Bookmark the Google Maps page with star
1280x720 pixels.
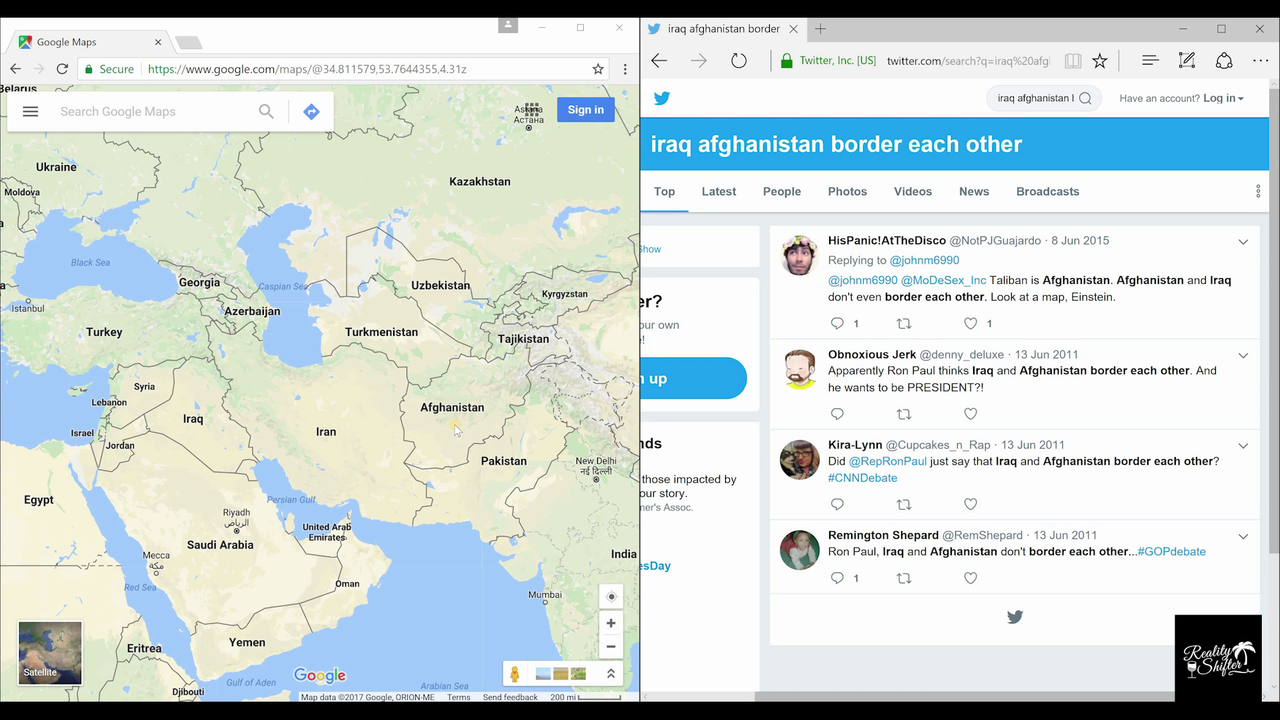[598, 69]
